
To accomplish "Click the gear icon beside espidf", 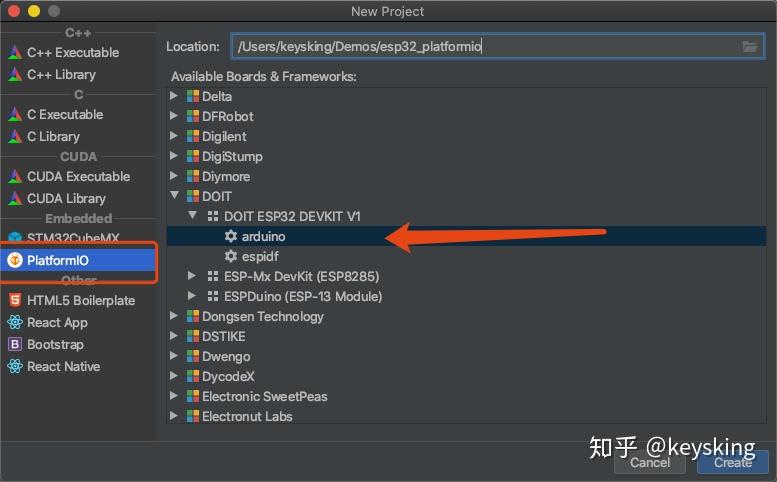I will point(230,256).
